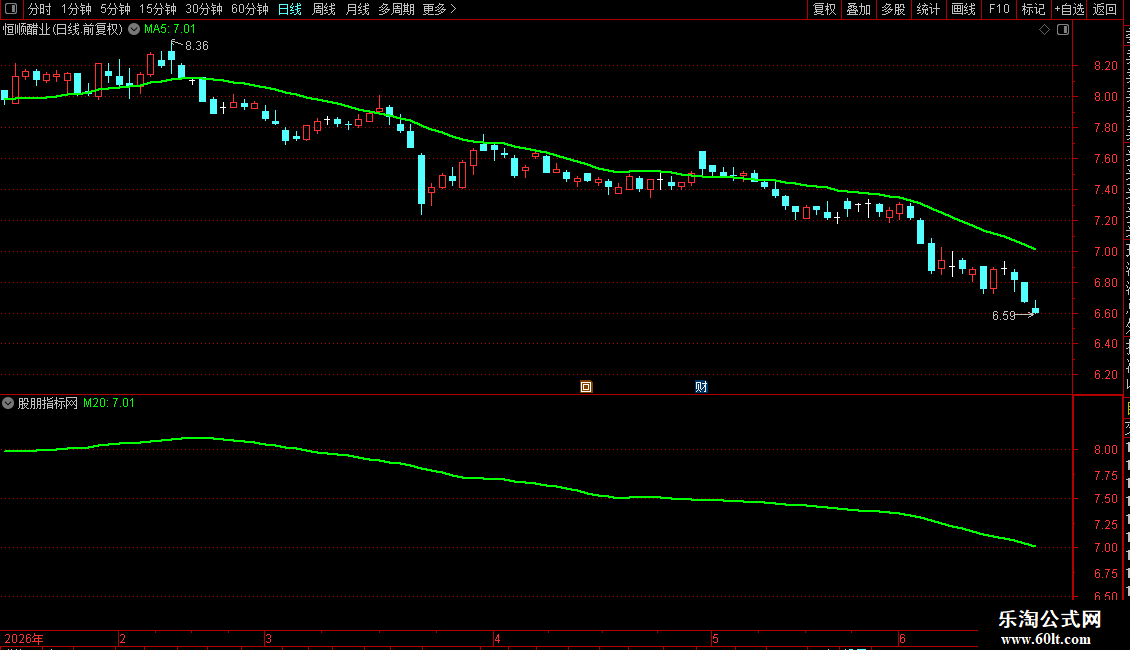1130x650 pixels.
Task: Open the 画线 drawing tools
Action: click(x=963, y=9)
